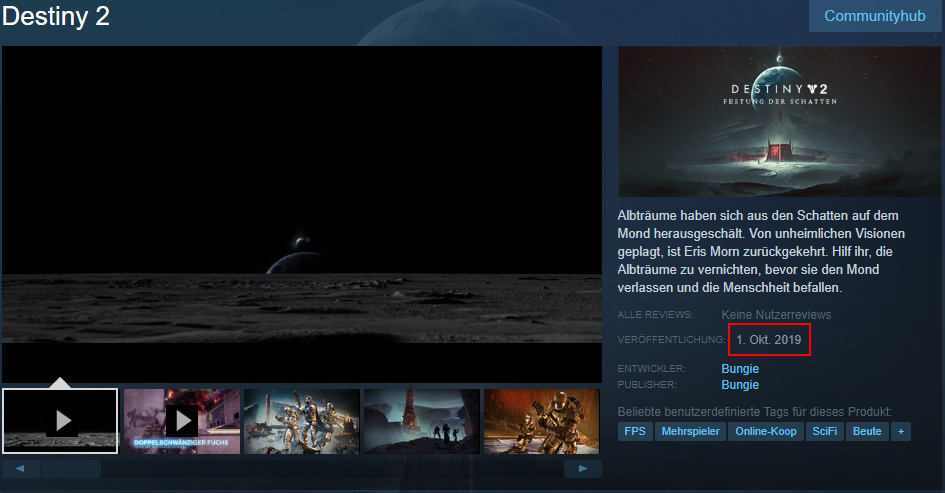Click the PUBLISHER label
The image size is (945, 493).
tap(647, 385)
